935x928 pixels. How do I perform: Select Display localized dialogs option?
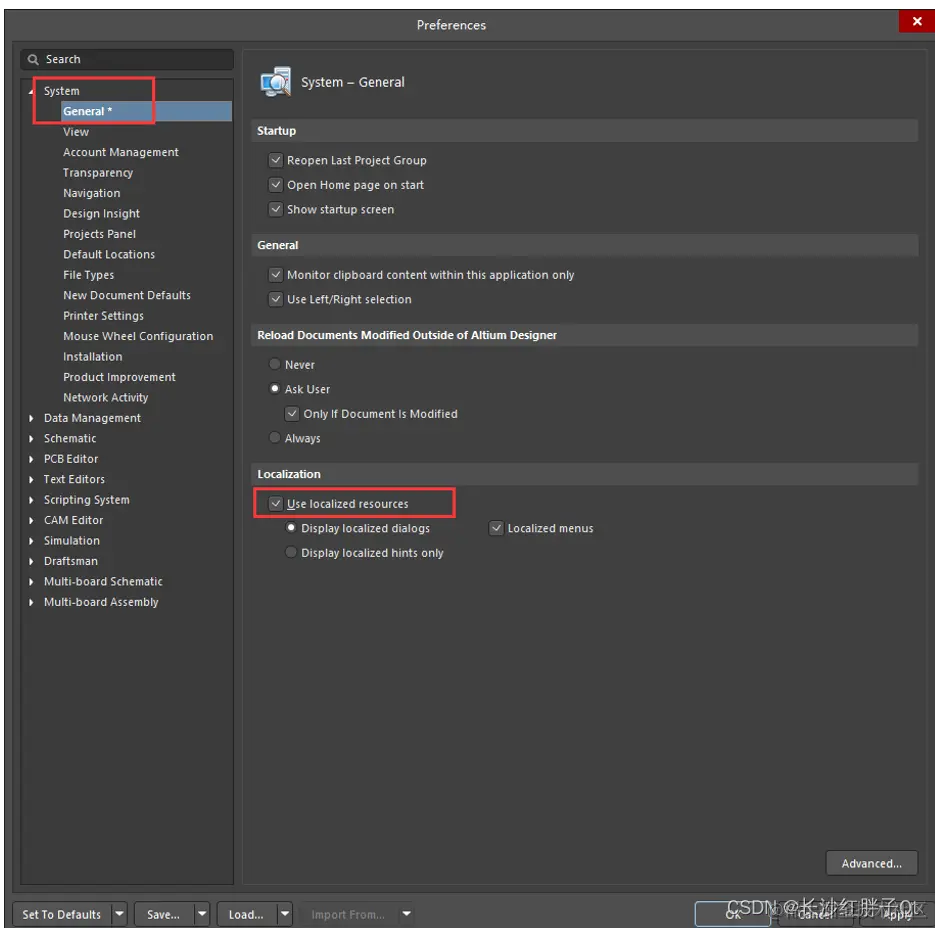click(x=291, y=527)
